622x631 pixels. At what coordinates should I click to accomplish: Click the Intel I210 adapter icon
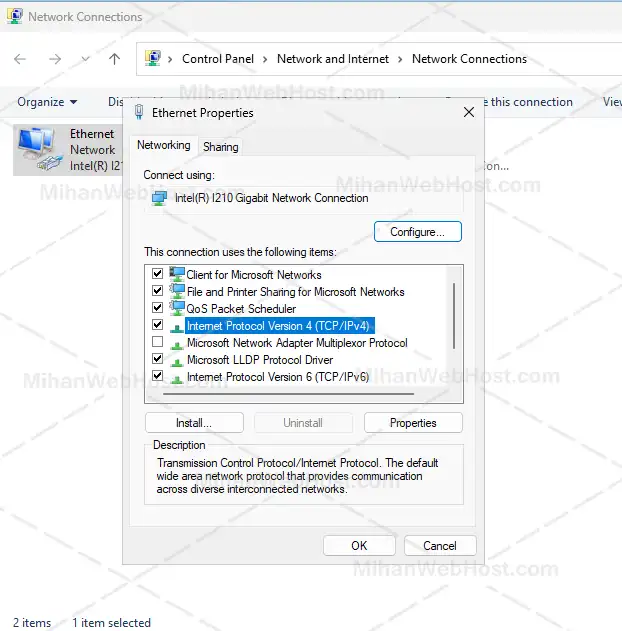pos(159,198)
